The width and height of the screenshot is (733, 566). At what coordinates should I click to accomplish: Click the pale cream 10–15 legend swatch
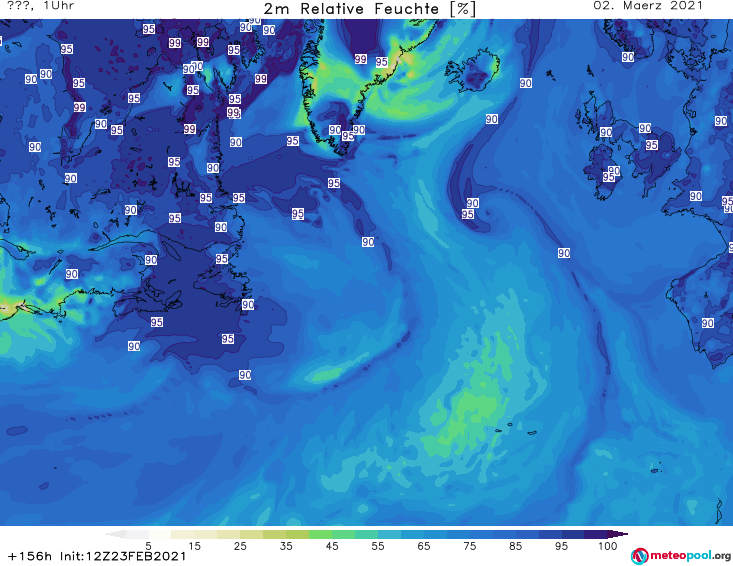pos(183,534)
